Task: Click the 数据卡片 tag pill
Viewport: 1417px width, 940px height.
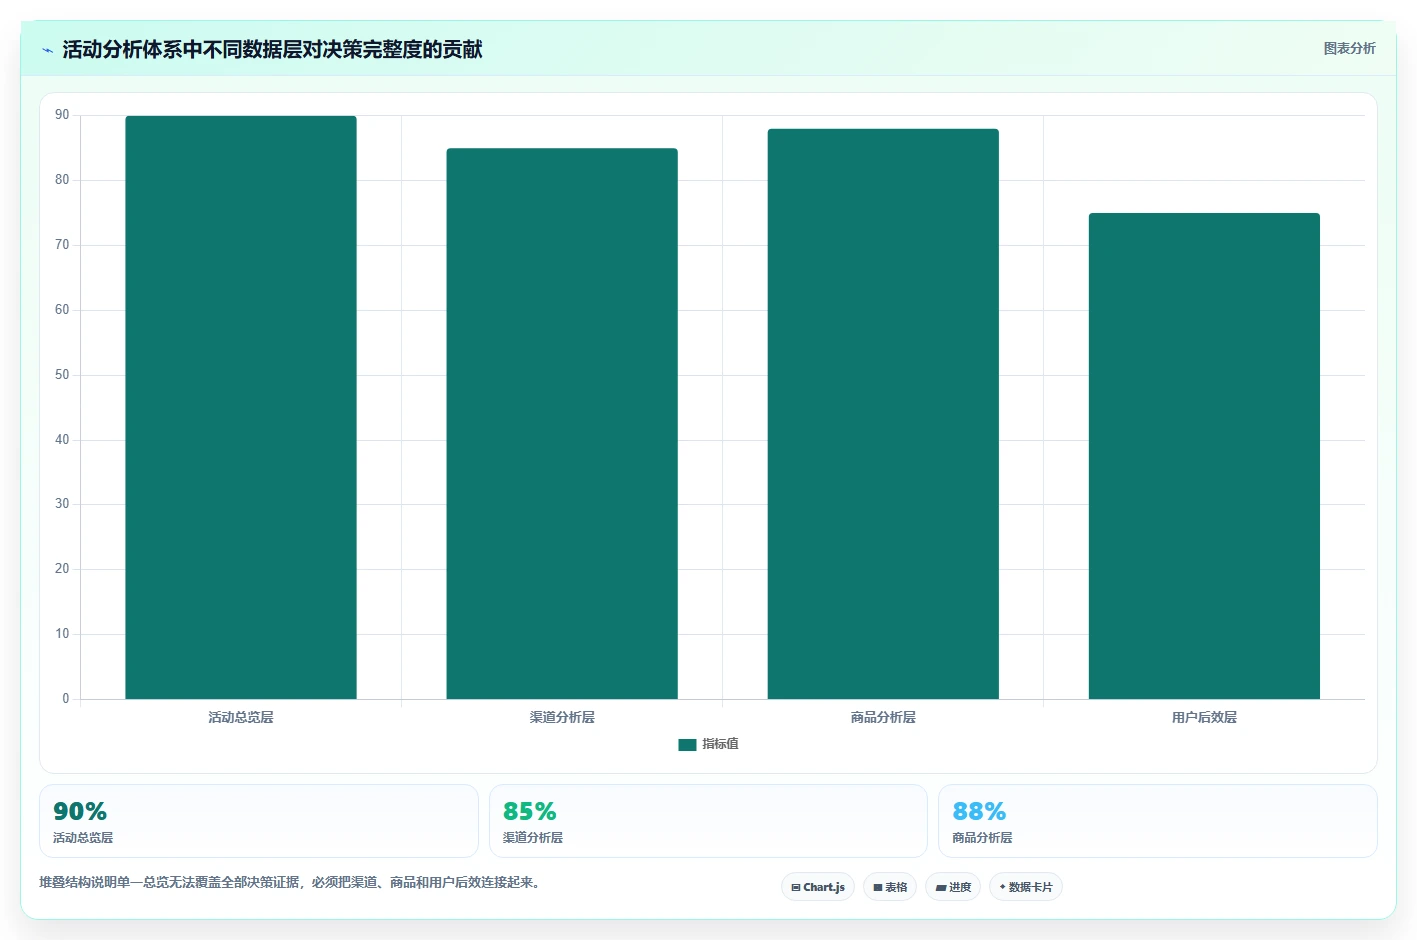Action: click(x=1026, y=887)
